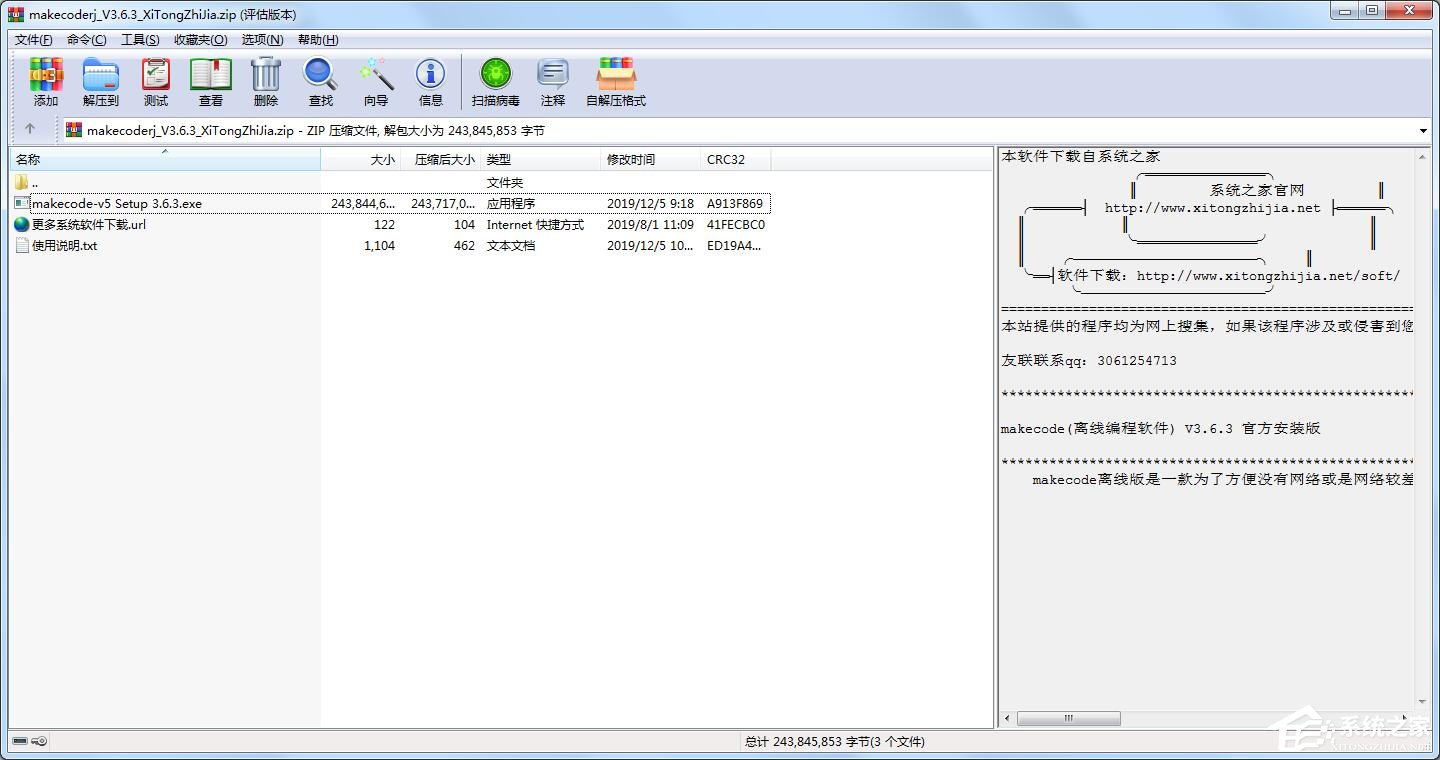
Task: Sort by 大小 column header
Action: [x=361, y=159]
